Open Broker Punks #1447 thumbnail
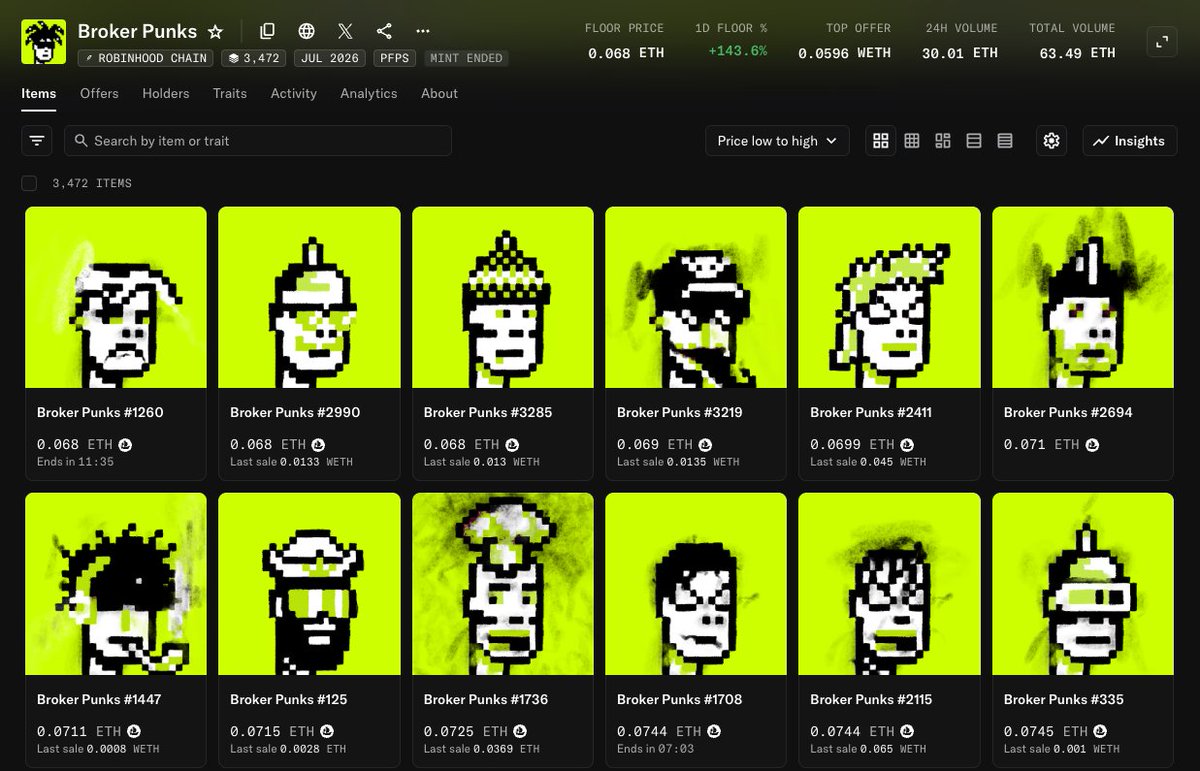The height and width of the screenshot is (771, 1200). (116, 584)
